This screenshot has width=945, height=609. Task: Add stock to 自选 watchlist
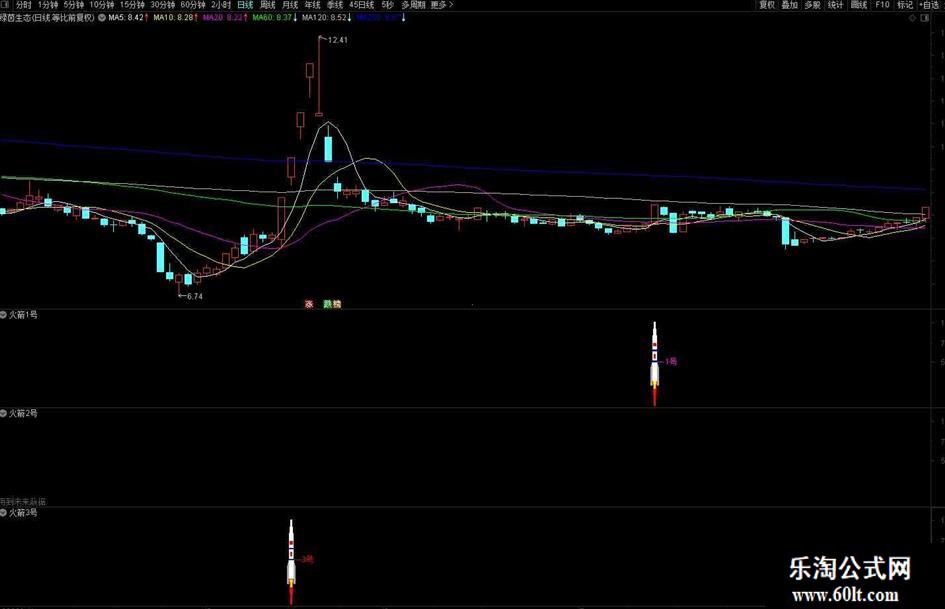pyautogui.click(x=930, y=5)
